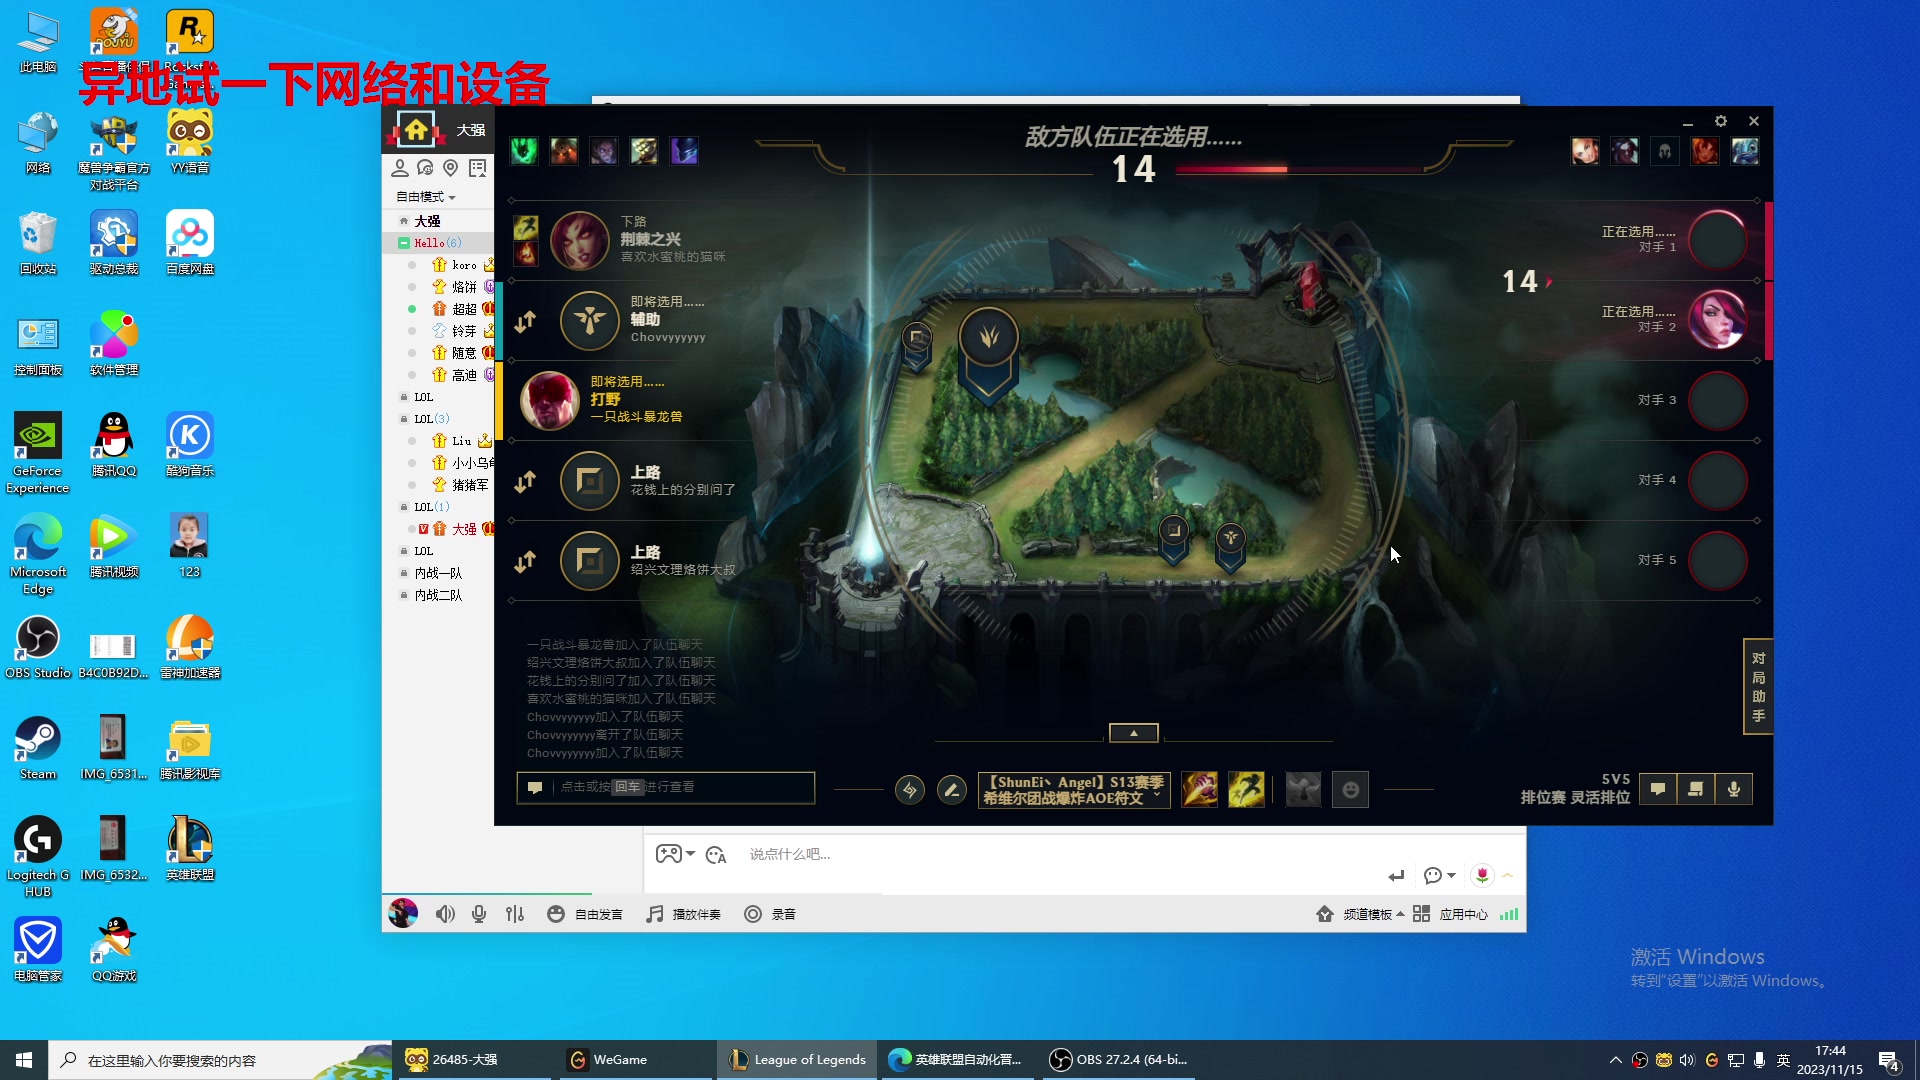Screen dimensions: 1920x1080
Task: Expand the YY gift panel up arrow
Action: [x=1508, y=876]
